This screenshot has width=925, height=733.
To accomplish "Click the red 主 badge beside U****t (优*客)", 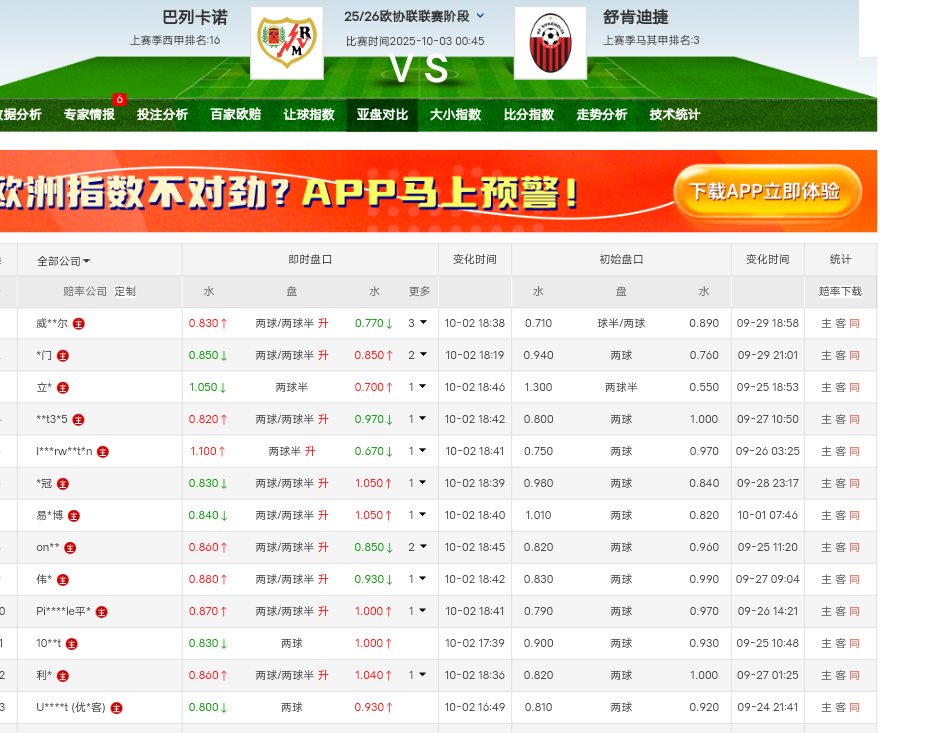I will [116, 708].
